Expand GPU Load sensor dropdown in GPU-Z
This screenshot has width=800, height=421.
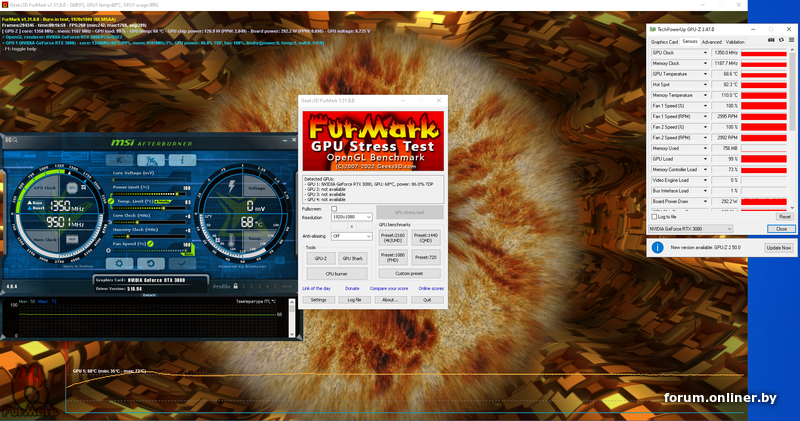coord(705,159)
